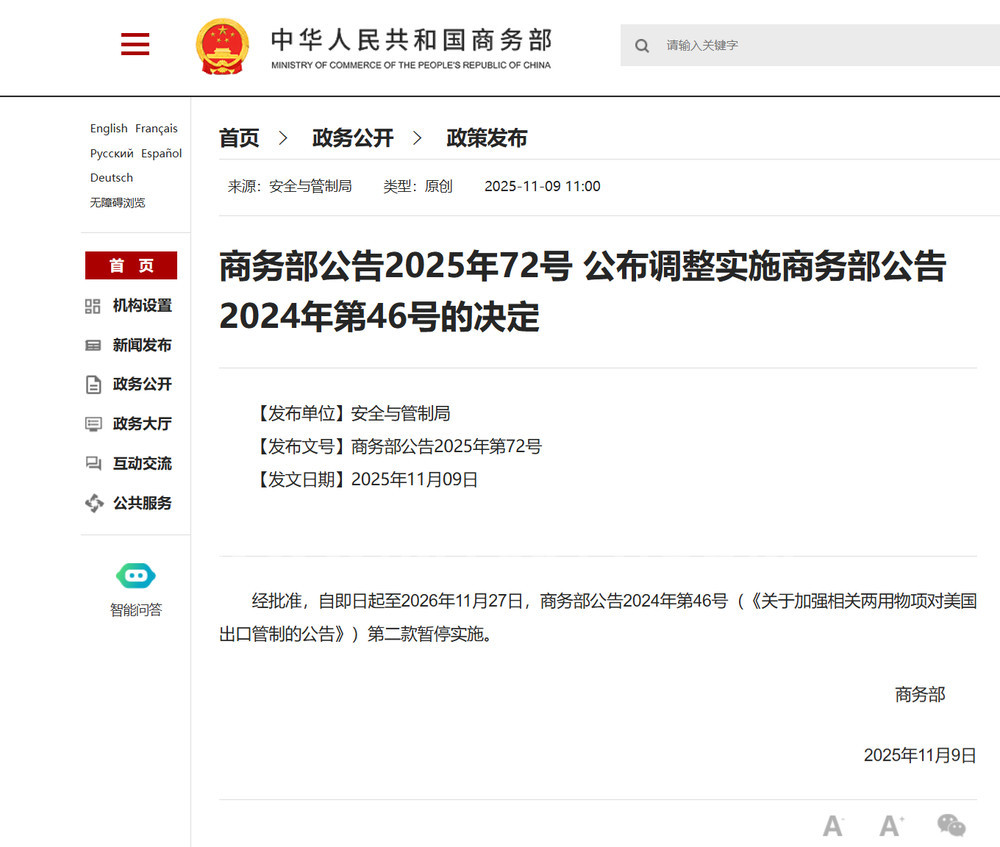Click the 机构设置 grid icon
The image size is (1000, 847).
93,306
